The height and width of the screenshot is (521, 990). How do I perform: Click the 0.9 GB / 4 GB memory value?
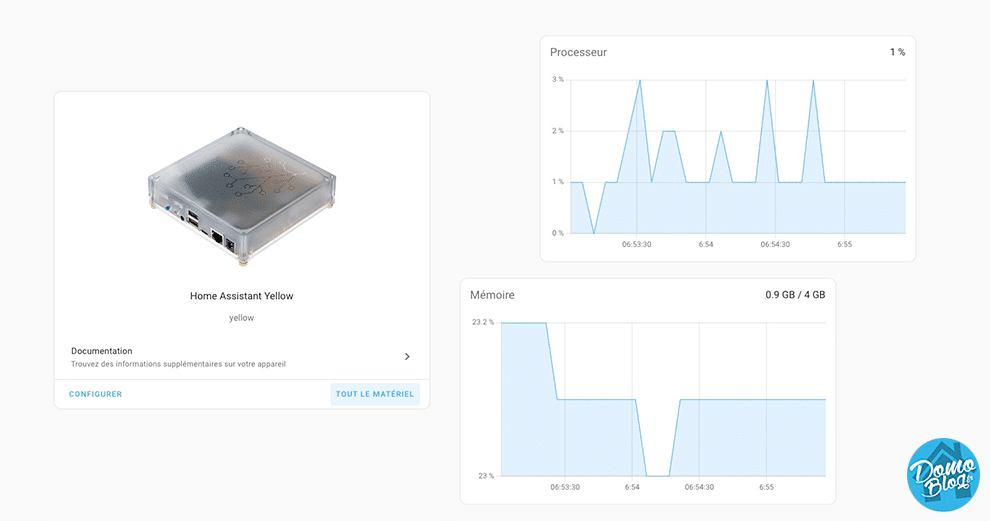point(795,295)
